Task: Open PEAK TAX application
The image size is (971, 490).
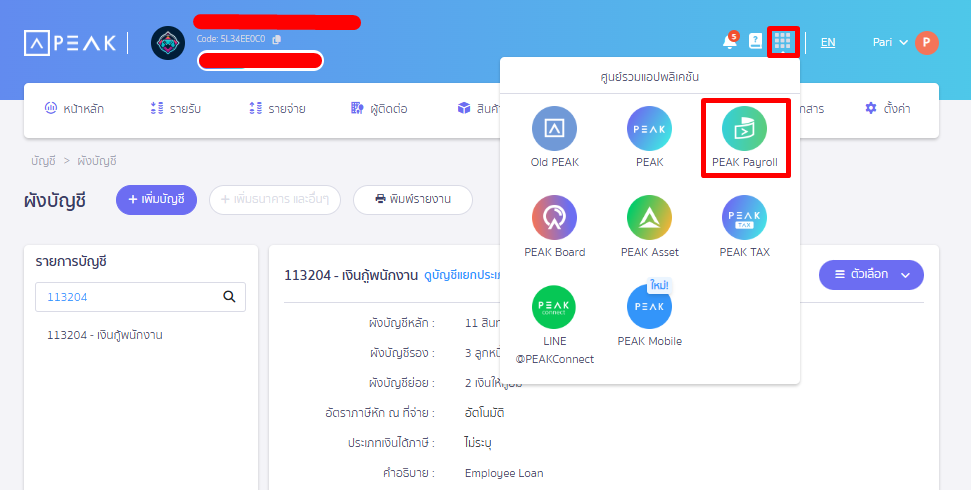Action: pyautogui.click(x=744, y=227)
